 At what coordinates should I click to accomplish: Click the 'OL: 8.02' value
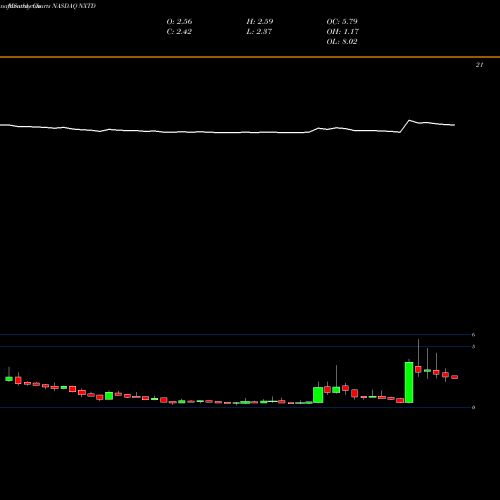tap(342, 42)
